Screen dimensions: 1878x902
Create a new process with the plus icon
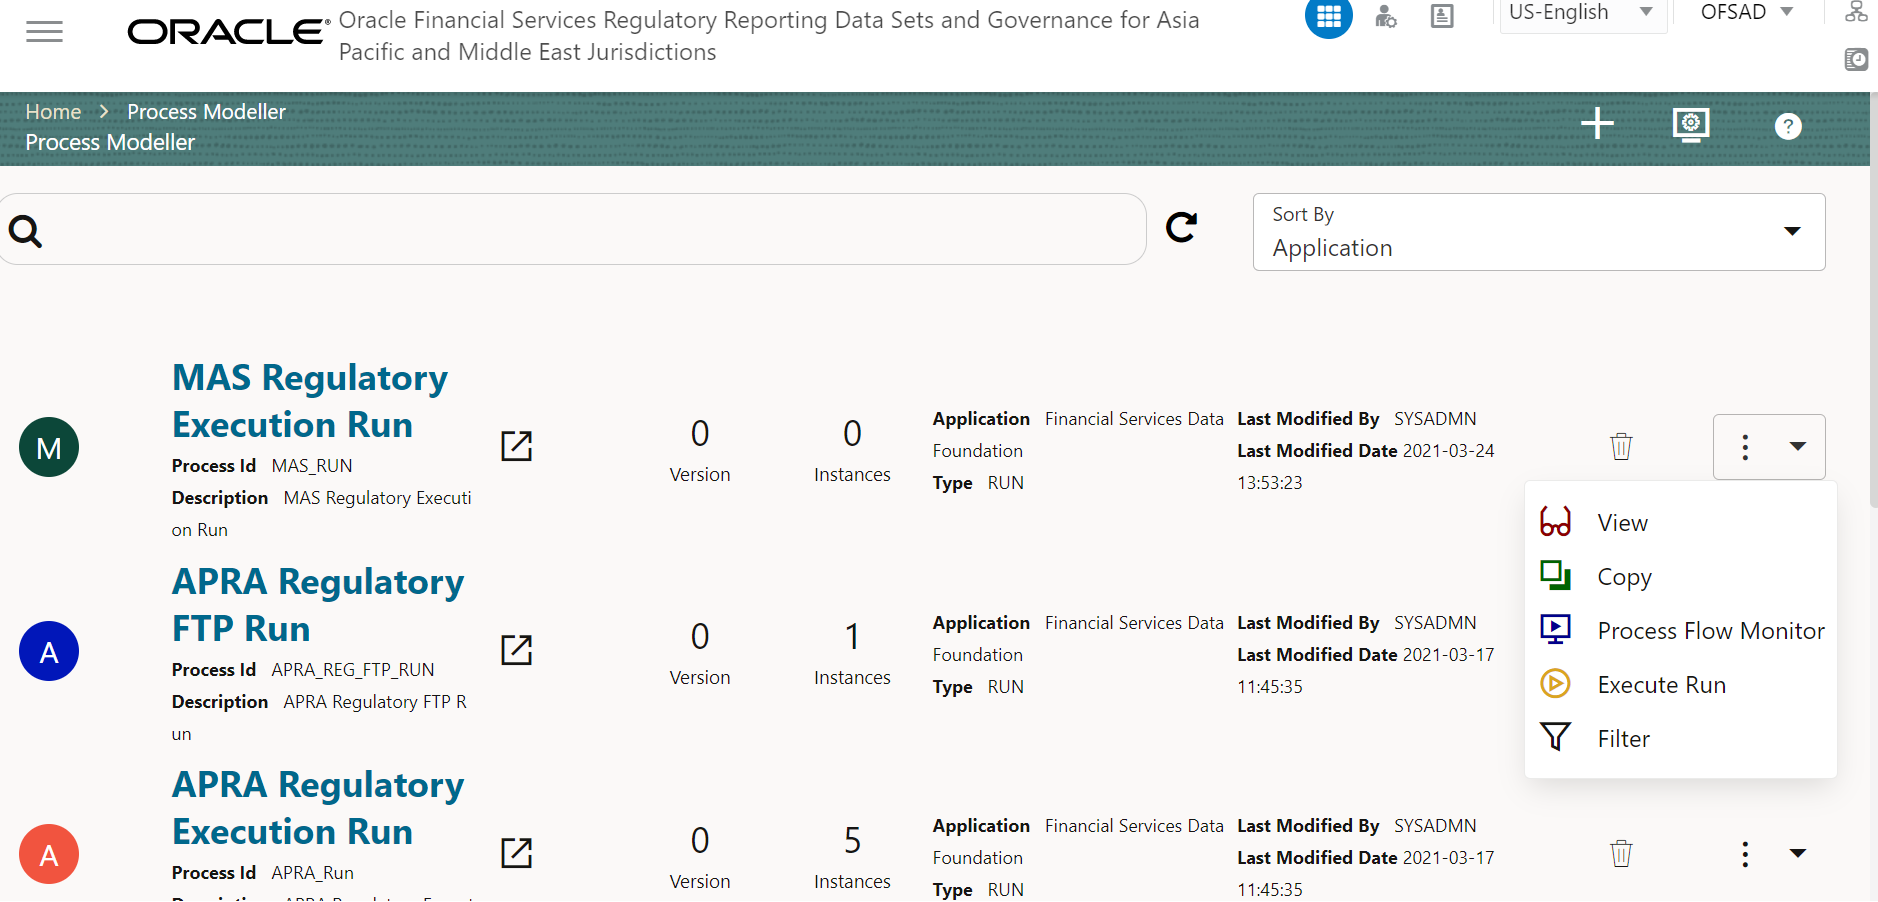tap(1595, 124)
